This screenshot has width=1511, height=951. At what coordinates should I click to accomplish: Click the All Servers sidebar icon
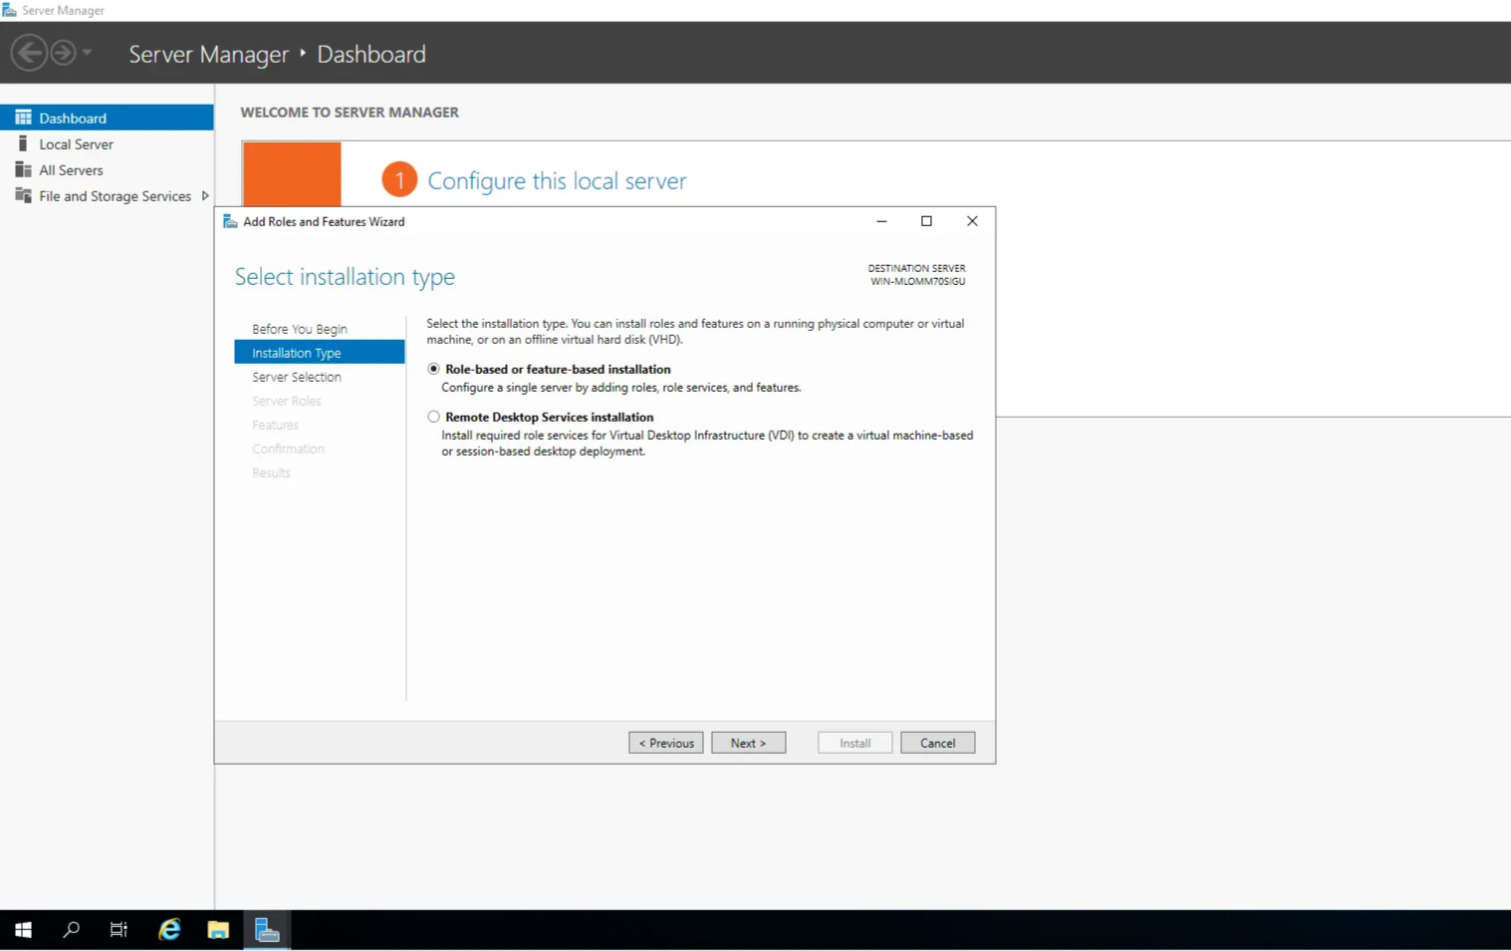point(23,169)
